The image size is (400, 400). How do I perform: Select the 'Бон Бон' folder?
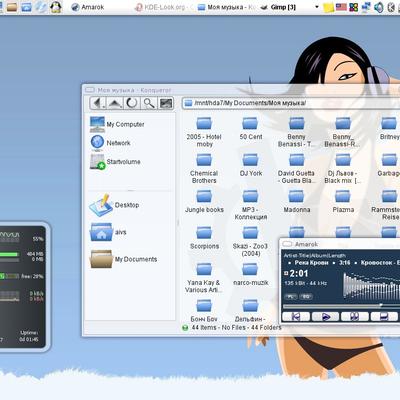click(x=204, y=311)
